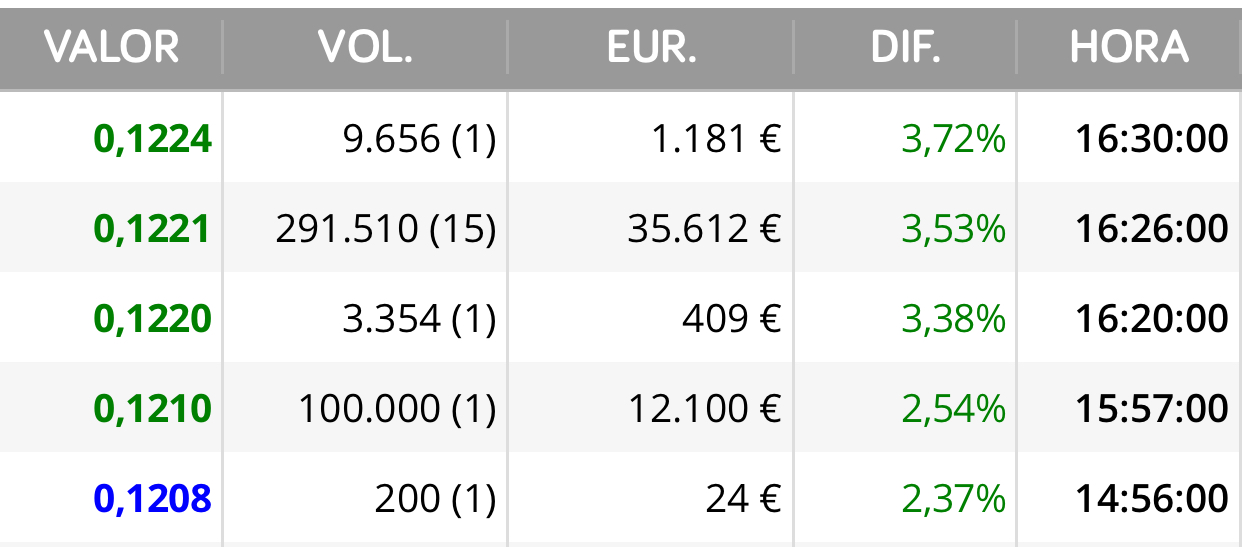Select the 0,1210 price value
Image resolution: width=1242 pixels, height=547 pixels.
(153, 409)
